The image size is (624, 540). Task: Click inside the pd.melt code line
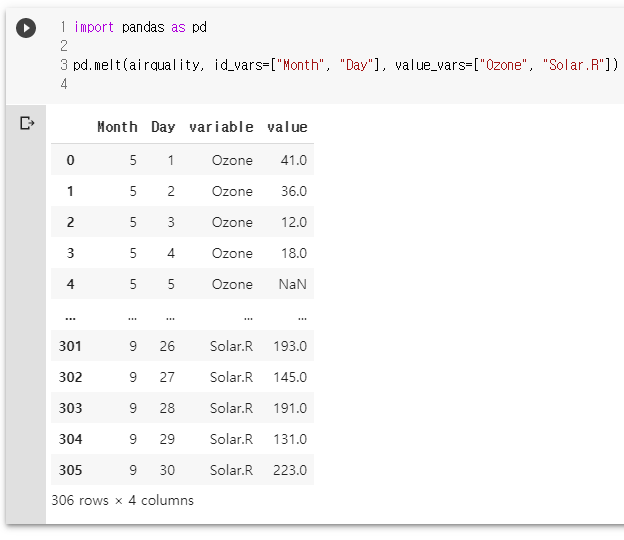point(345,64)
